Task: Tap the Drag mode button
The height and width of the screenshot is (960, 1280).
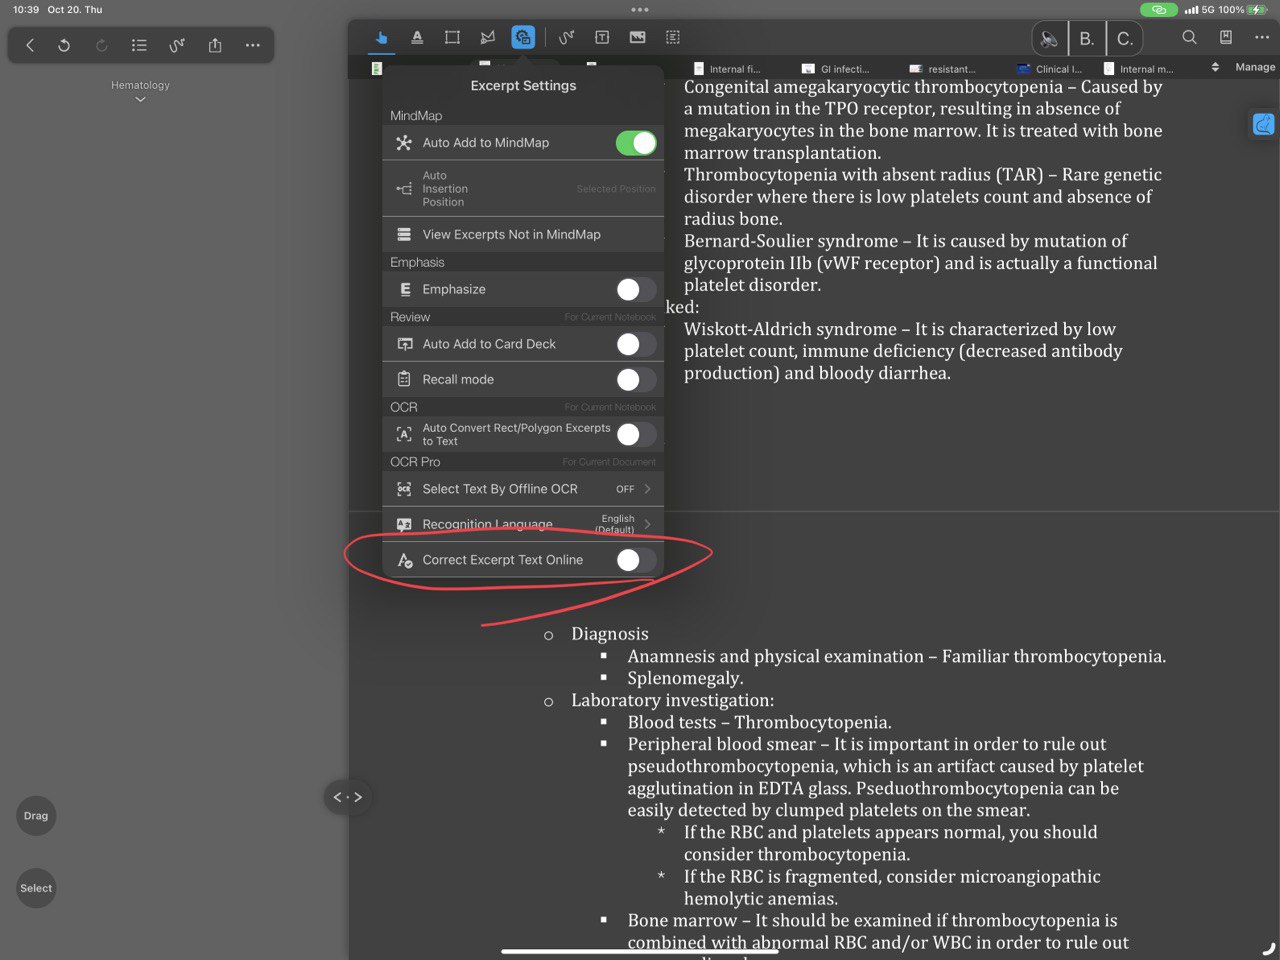Action: 36,816
